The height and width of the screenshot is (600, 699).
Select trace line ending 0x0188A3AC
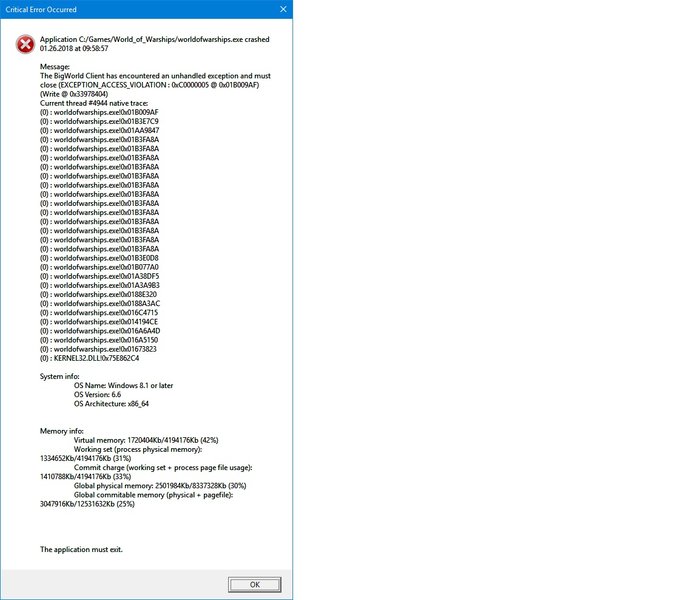[x=100, y=304]
